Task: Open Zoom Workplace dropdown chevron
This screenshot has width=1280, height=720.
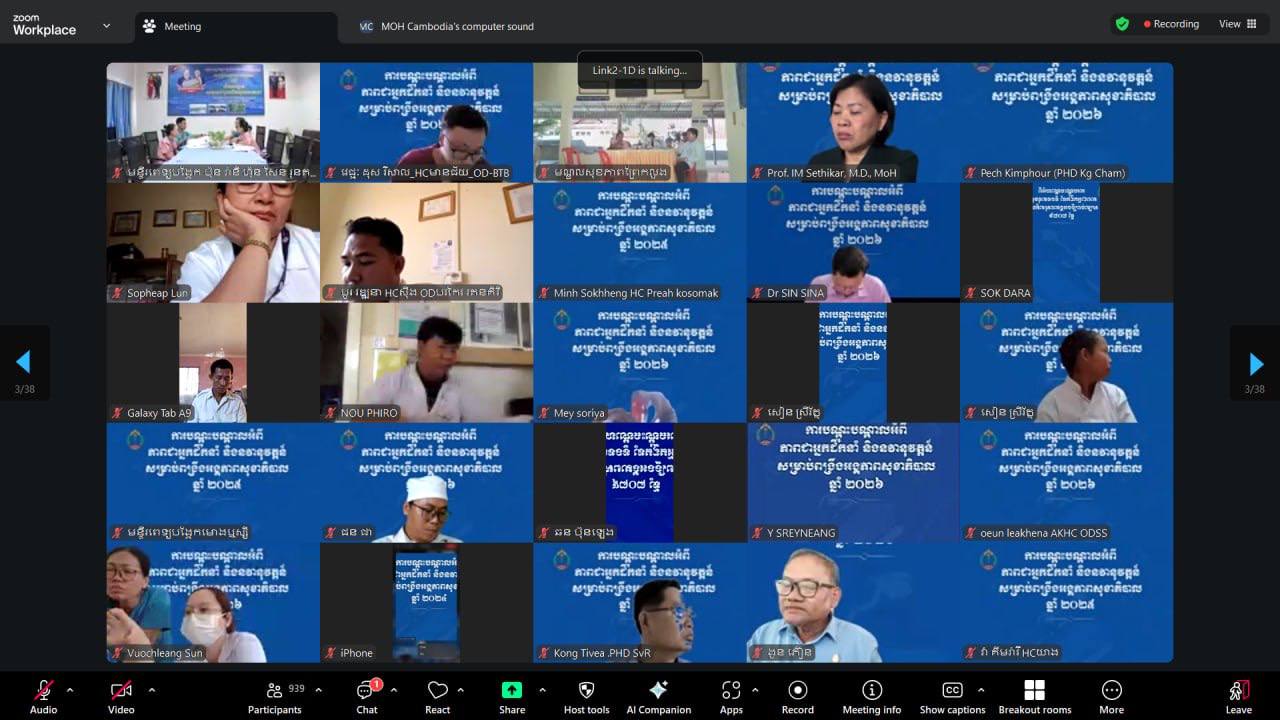Action: click(106, 26)
